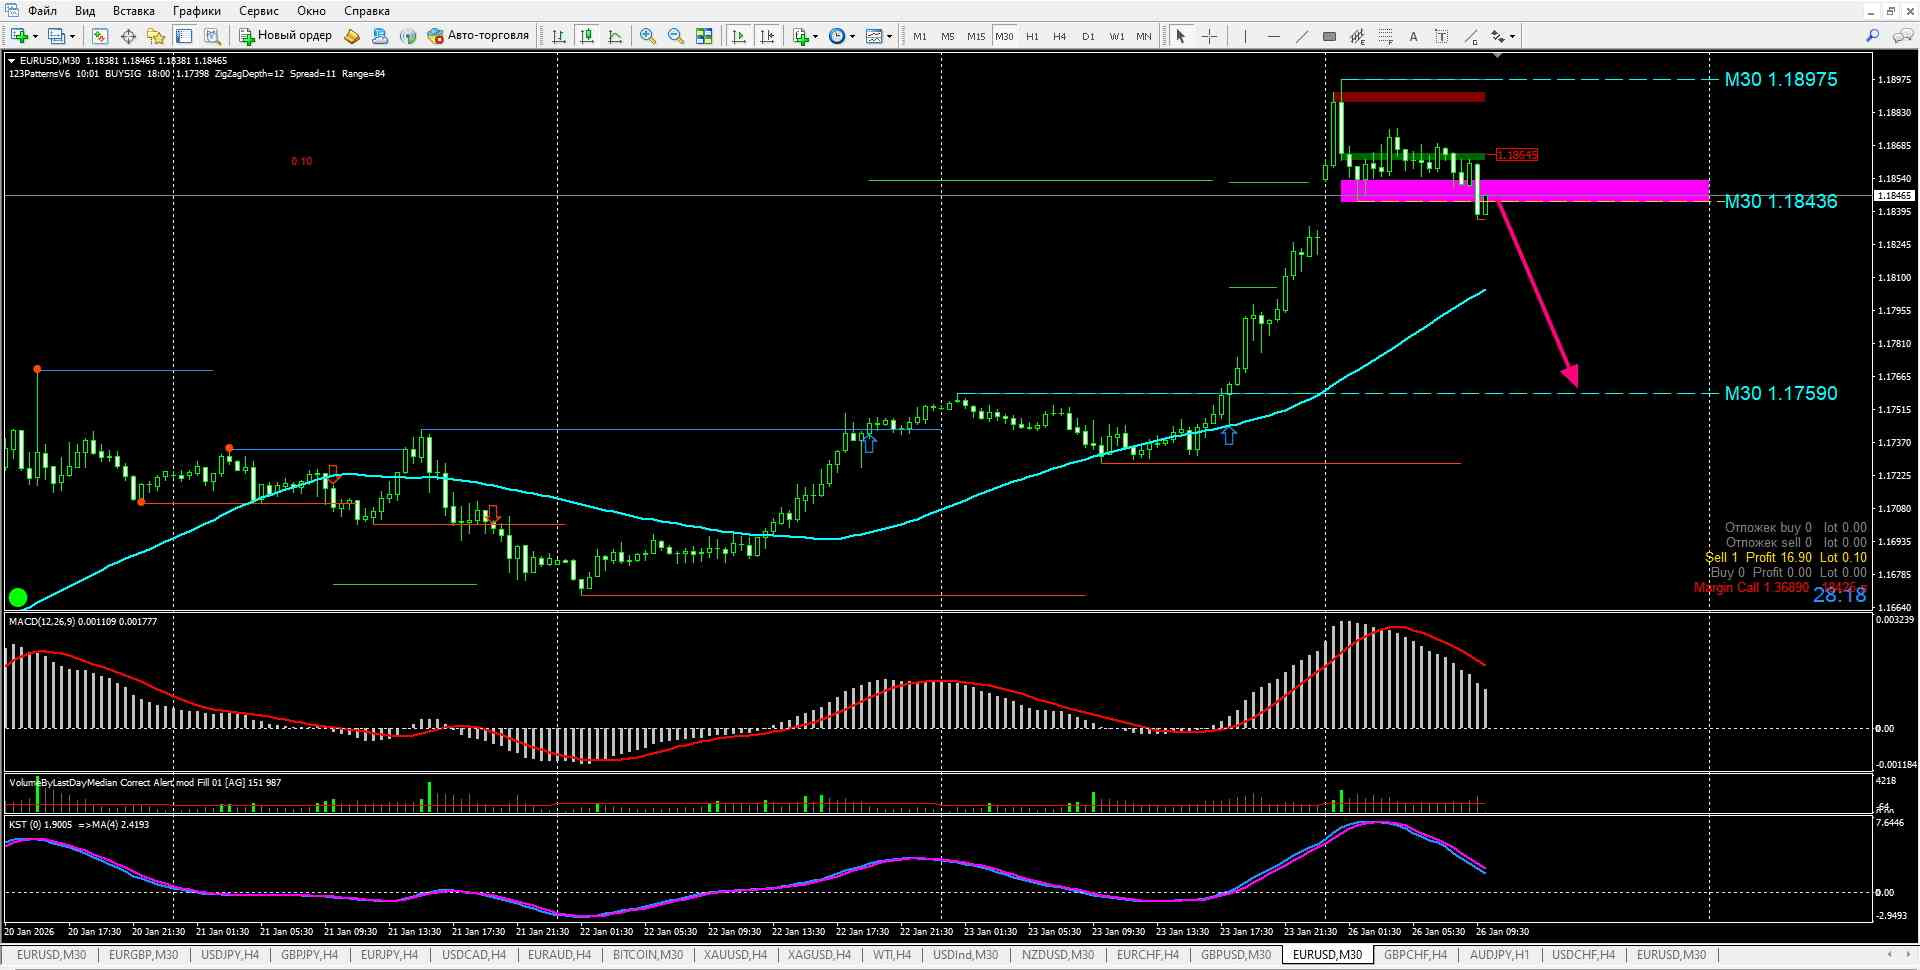Image resolution: width=1920 pixels, height=970 pixels.
Task: Select the D1 timeframe button
Action: [x=1088, y=36]
